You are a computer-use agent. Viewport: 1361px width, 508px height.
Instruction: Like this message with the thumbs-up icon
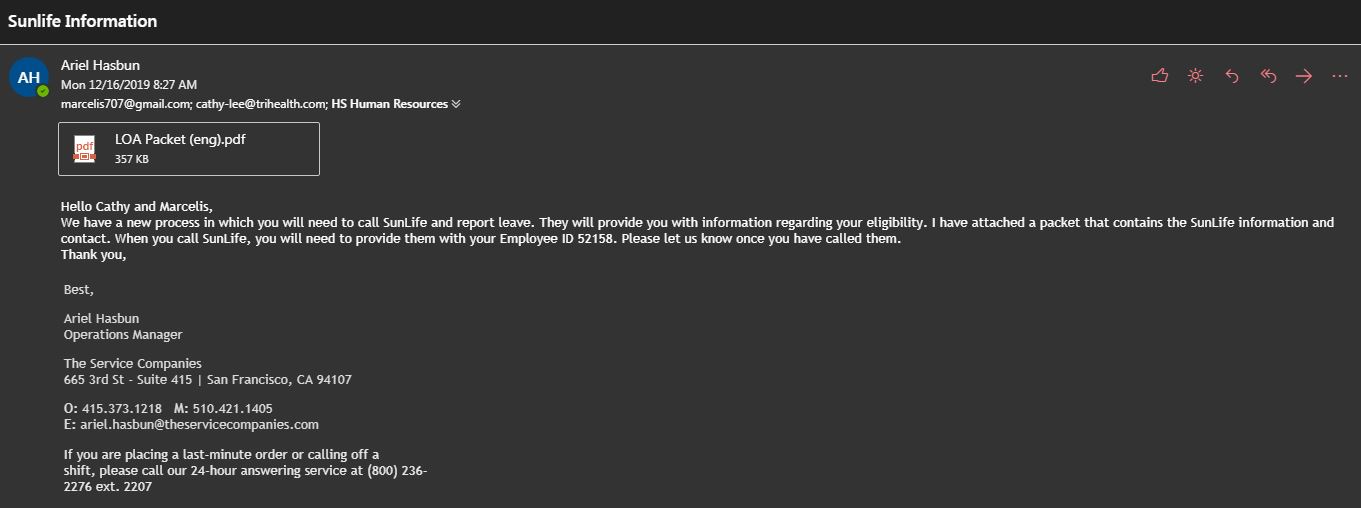[1160, 76]
